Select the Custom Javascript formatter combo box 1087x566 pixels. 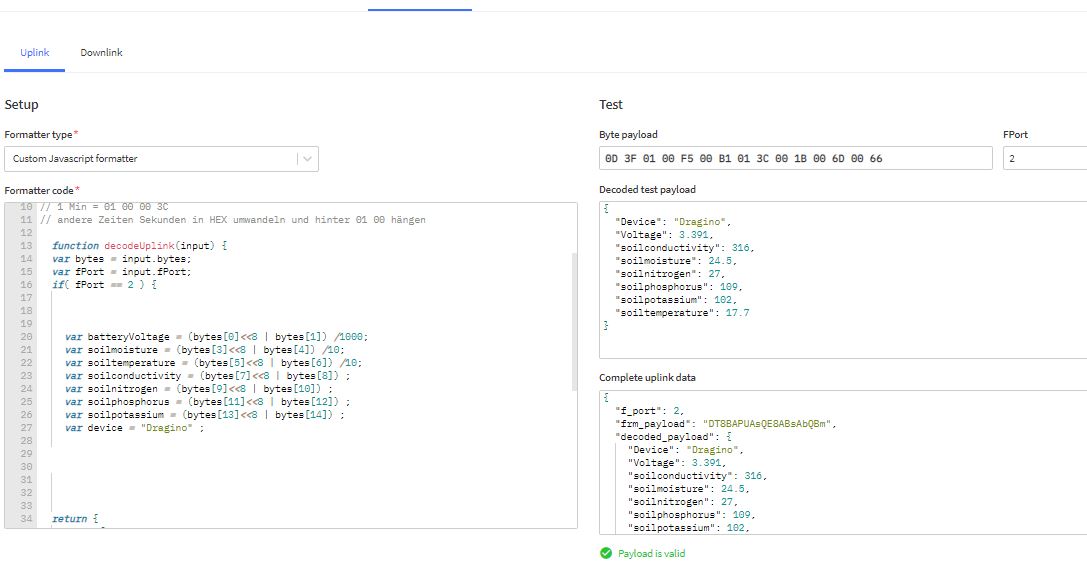(150, 158)
